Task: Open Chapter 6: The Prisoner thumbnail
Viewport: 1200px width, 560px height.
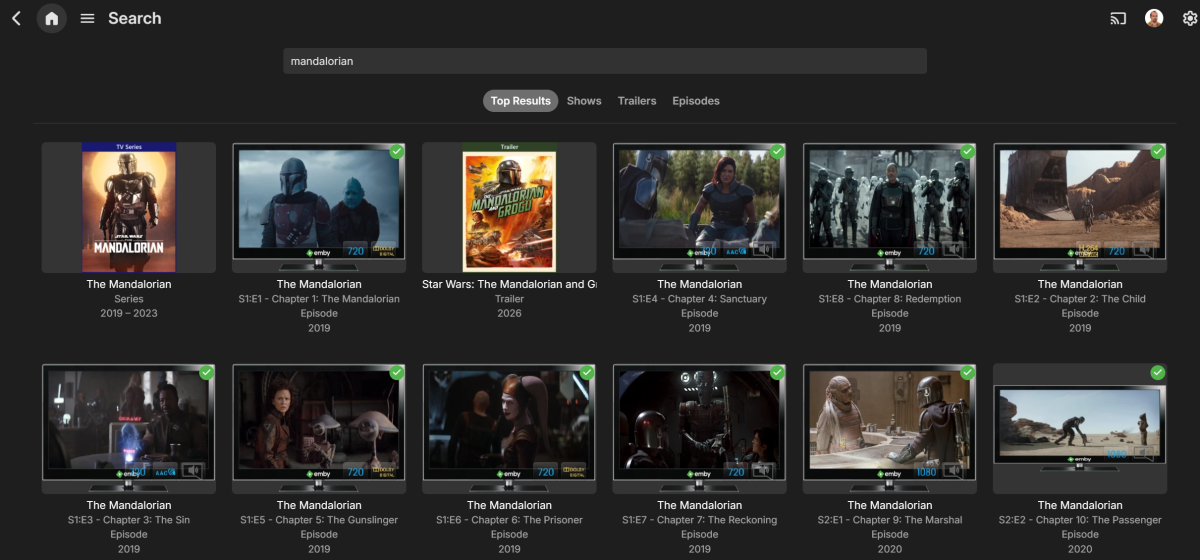Action: click(x=509, y=429)
